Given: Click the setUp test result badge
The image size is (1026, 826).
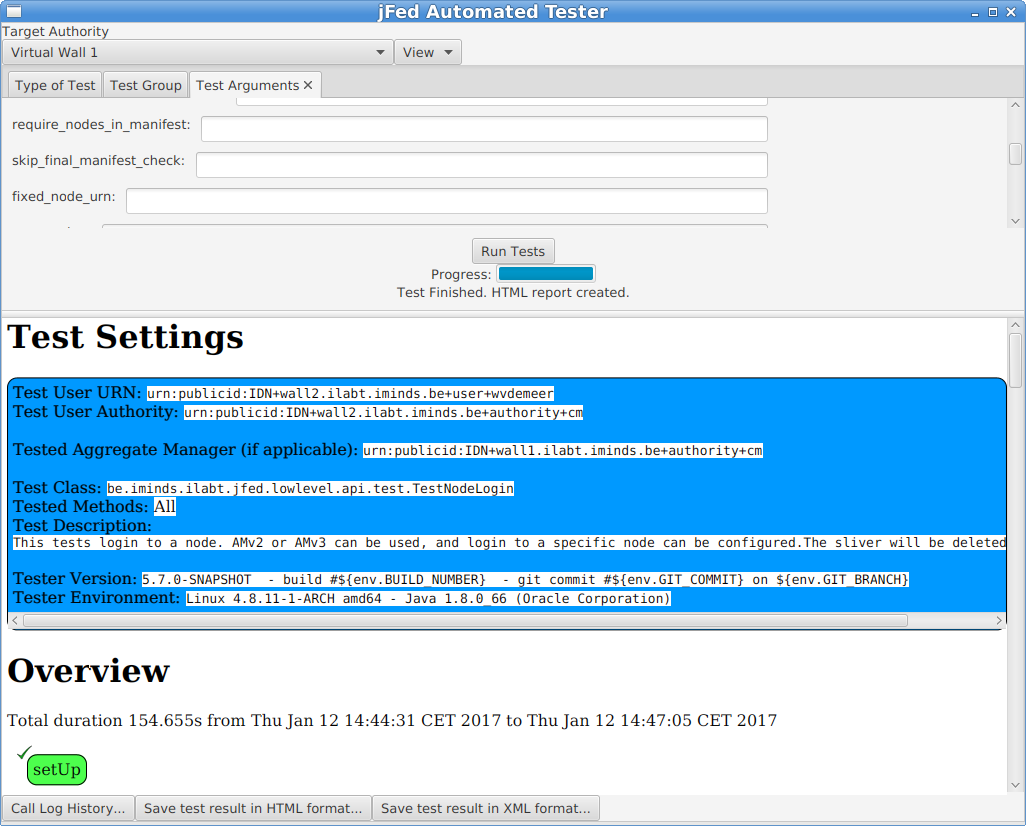Looking at the screenshot, I should [57, 770].
